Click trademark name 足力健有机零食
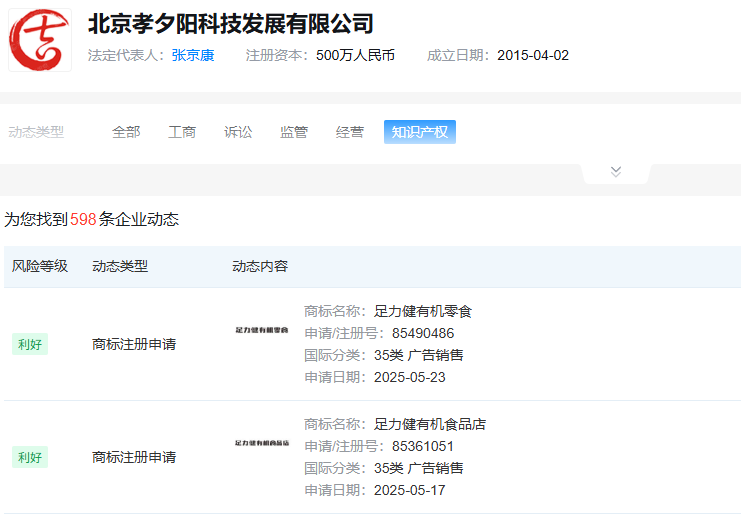 tap(423, 311)
